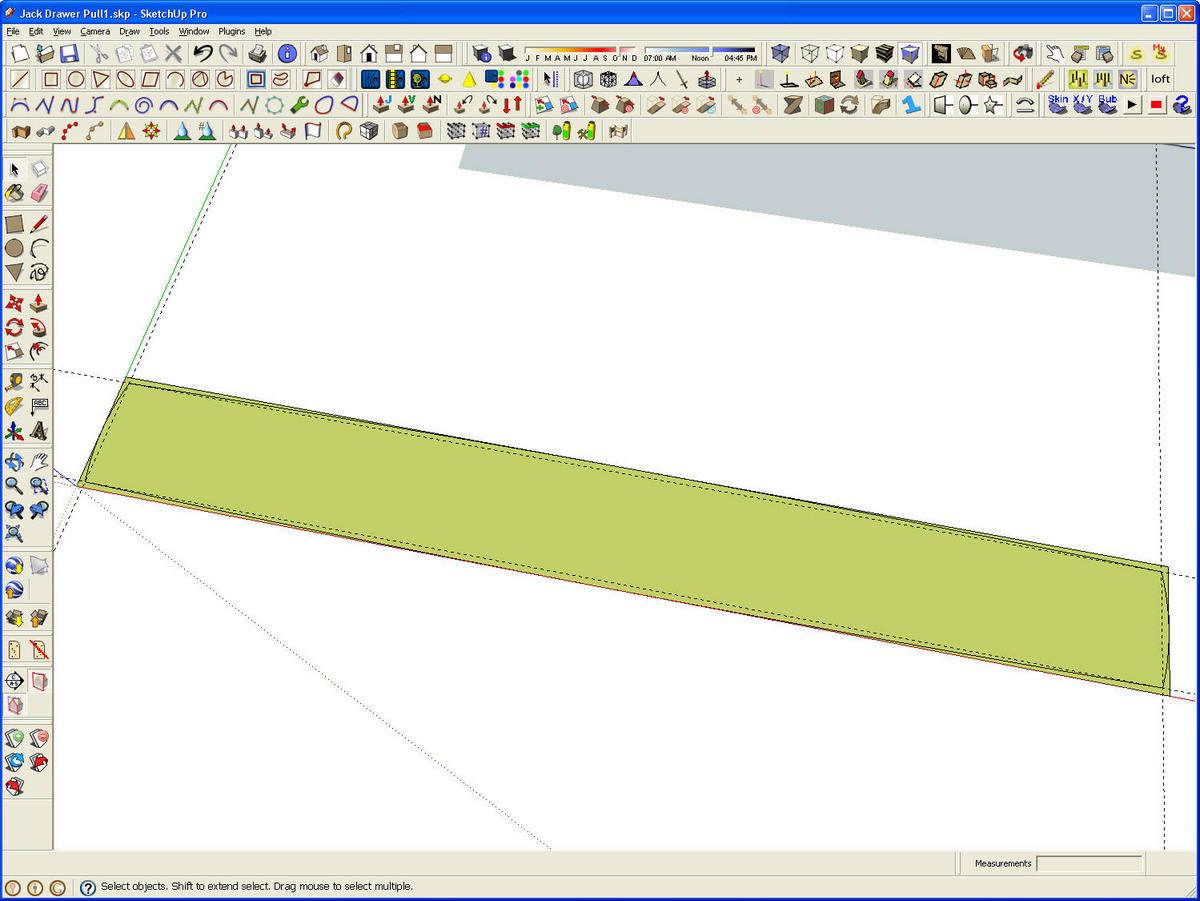Click the green wrench curve-edit icon
Image resolution: width=1200 pixels, height=901 pixels.
[299, 104]
